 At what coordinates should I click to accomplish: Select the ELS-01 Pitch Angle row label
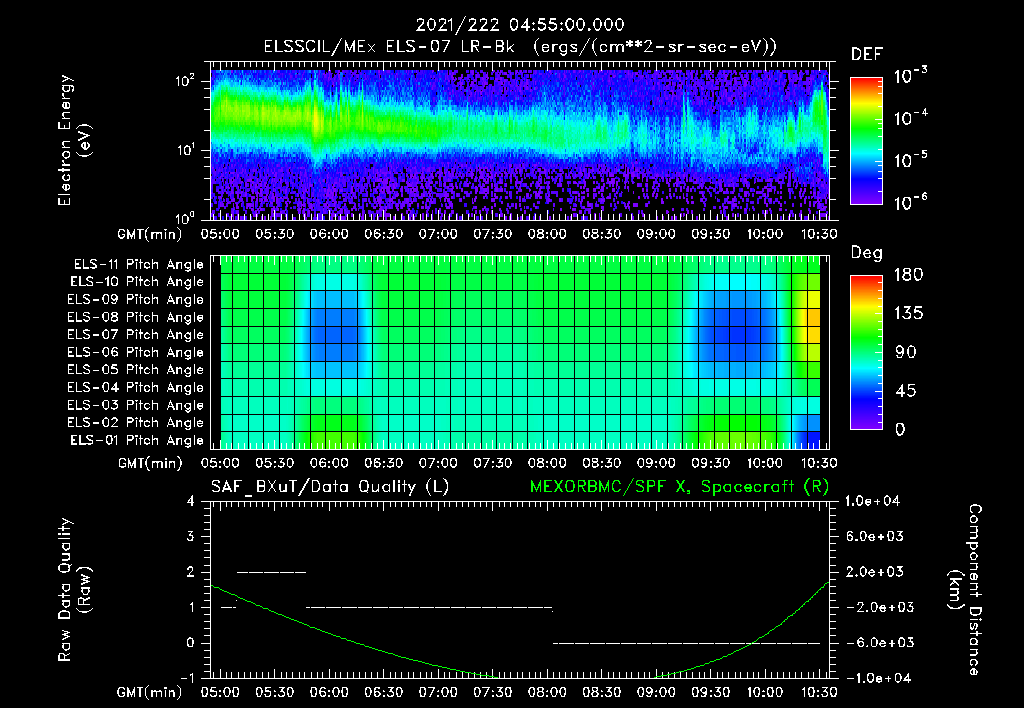coord(137,440)
